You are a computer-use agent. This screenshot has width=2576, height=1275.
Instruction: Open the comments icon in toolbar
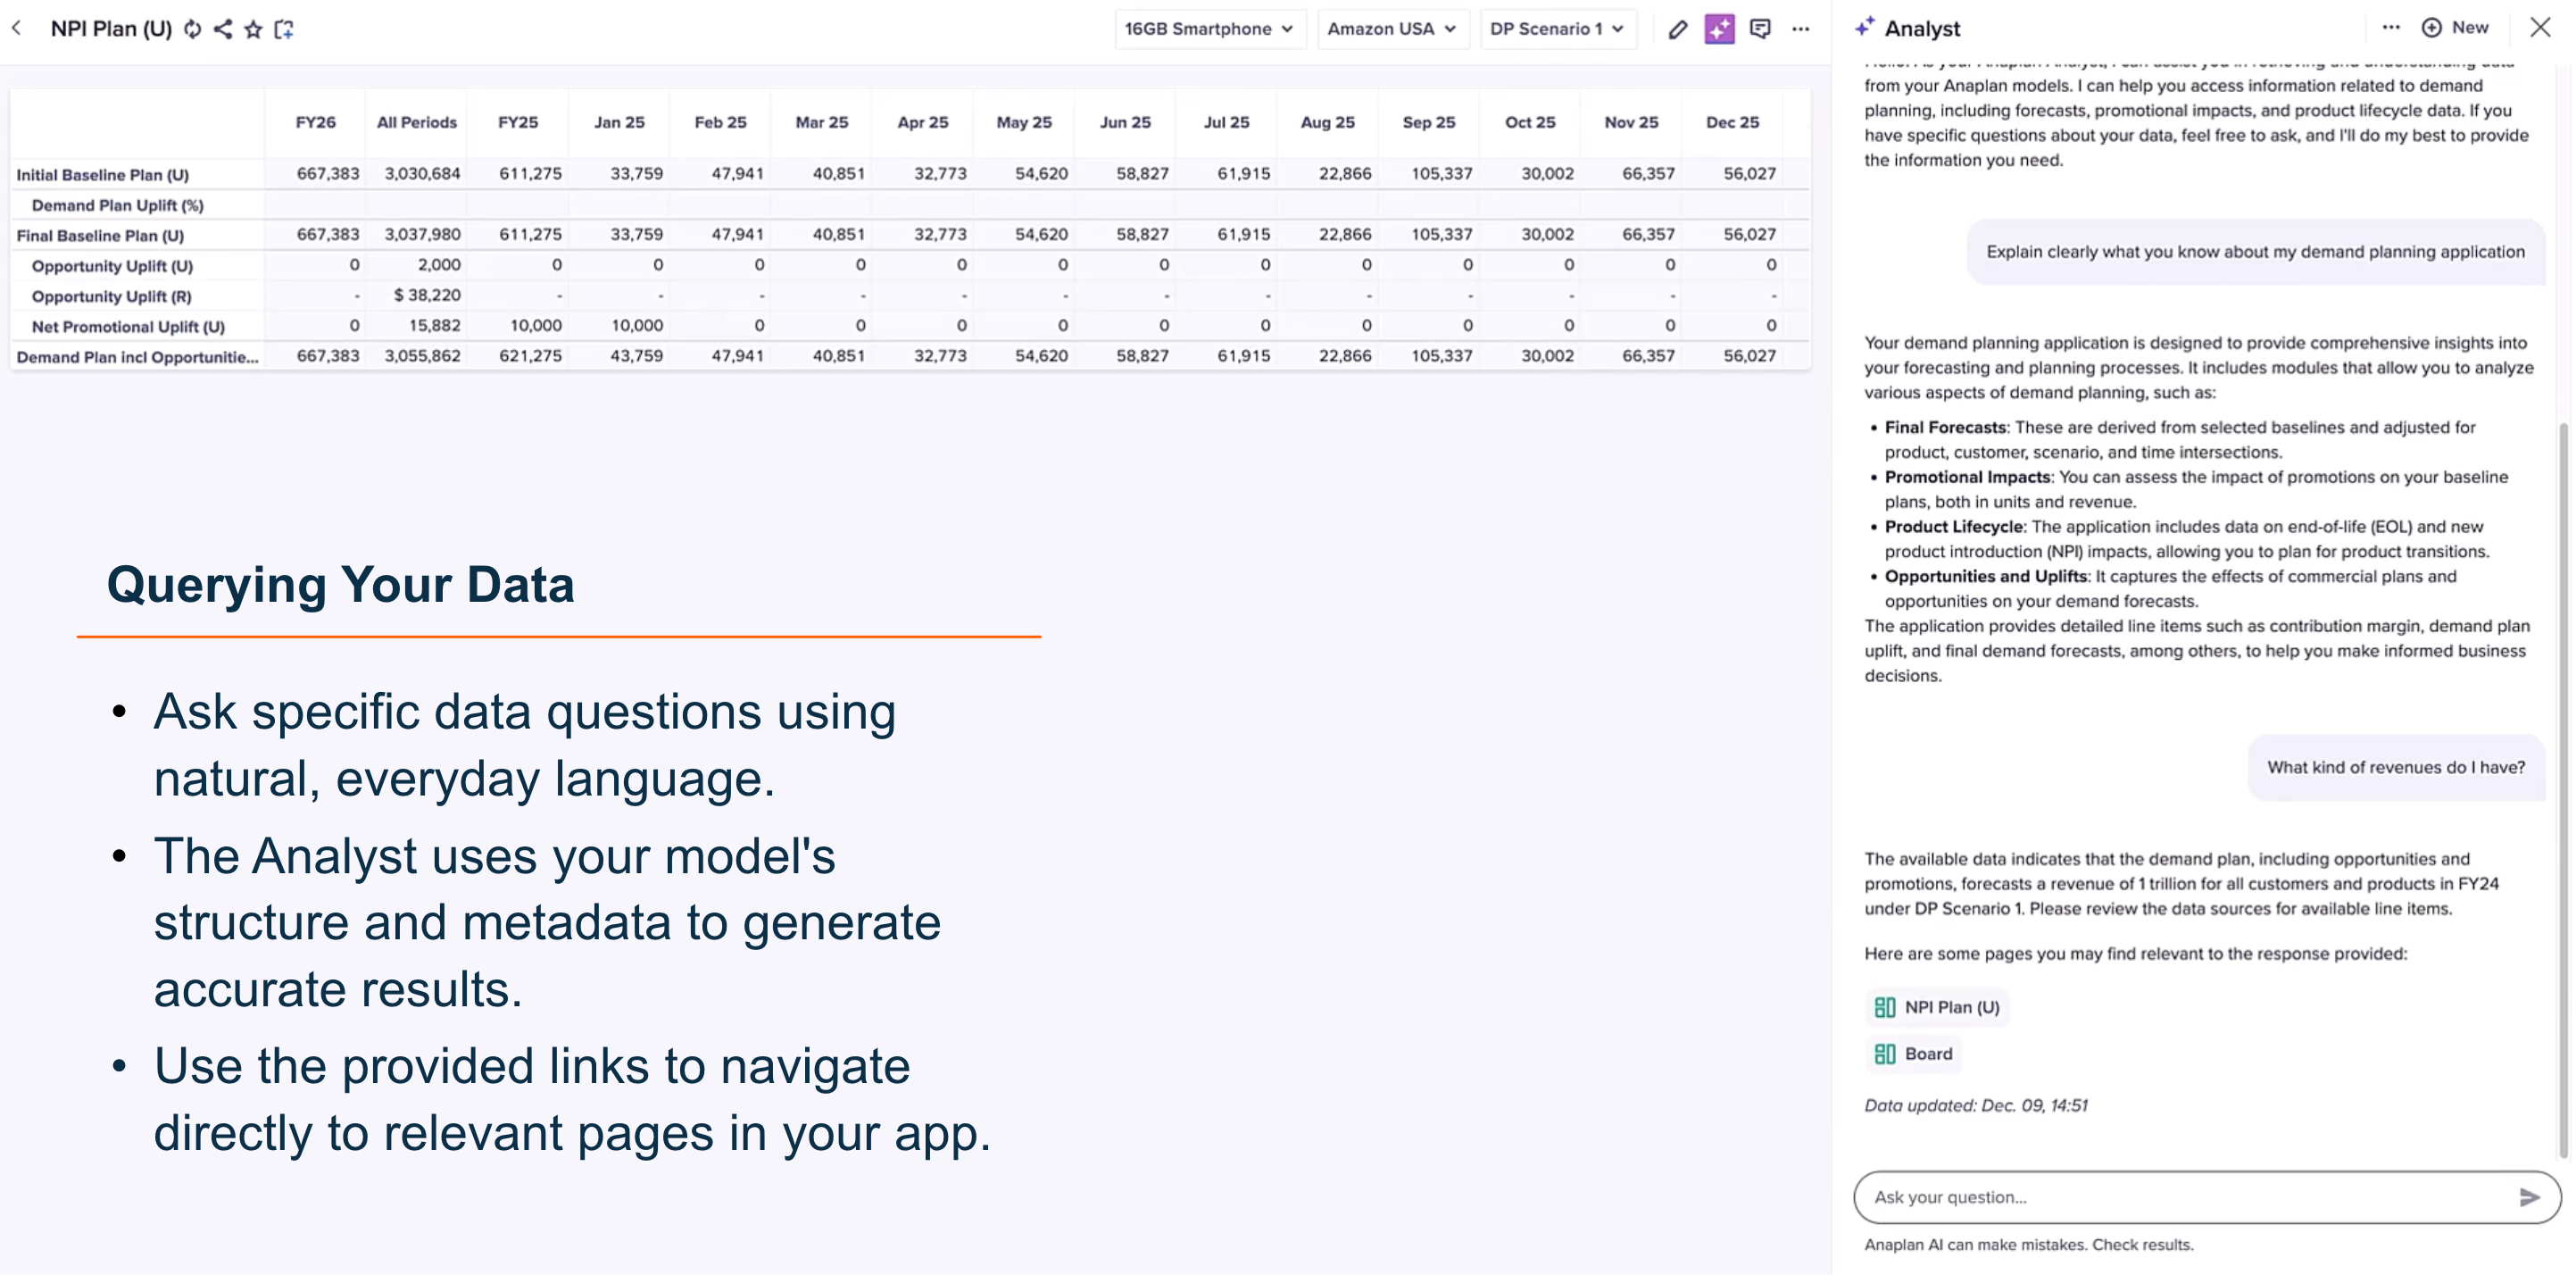click(1760, 29)
